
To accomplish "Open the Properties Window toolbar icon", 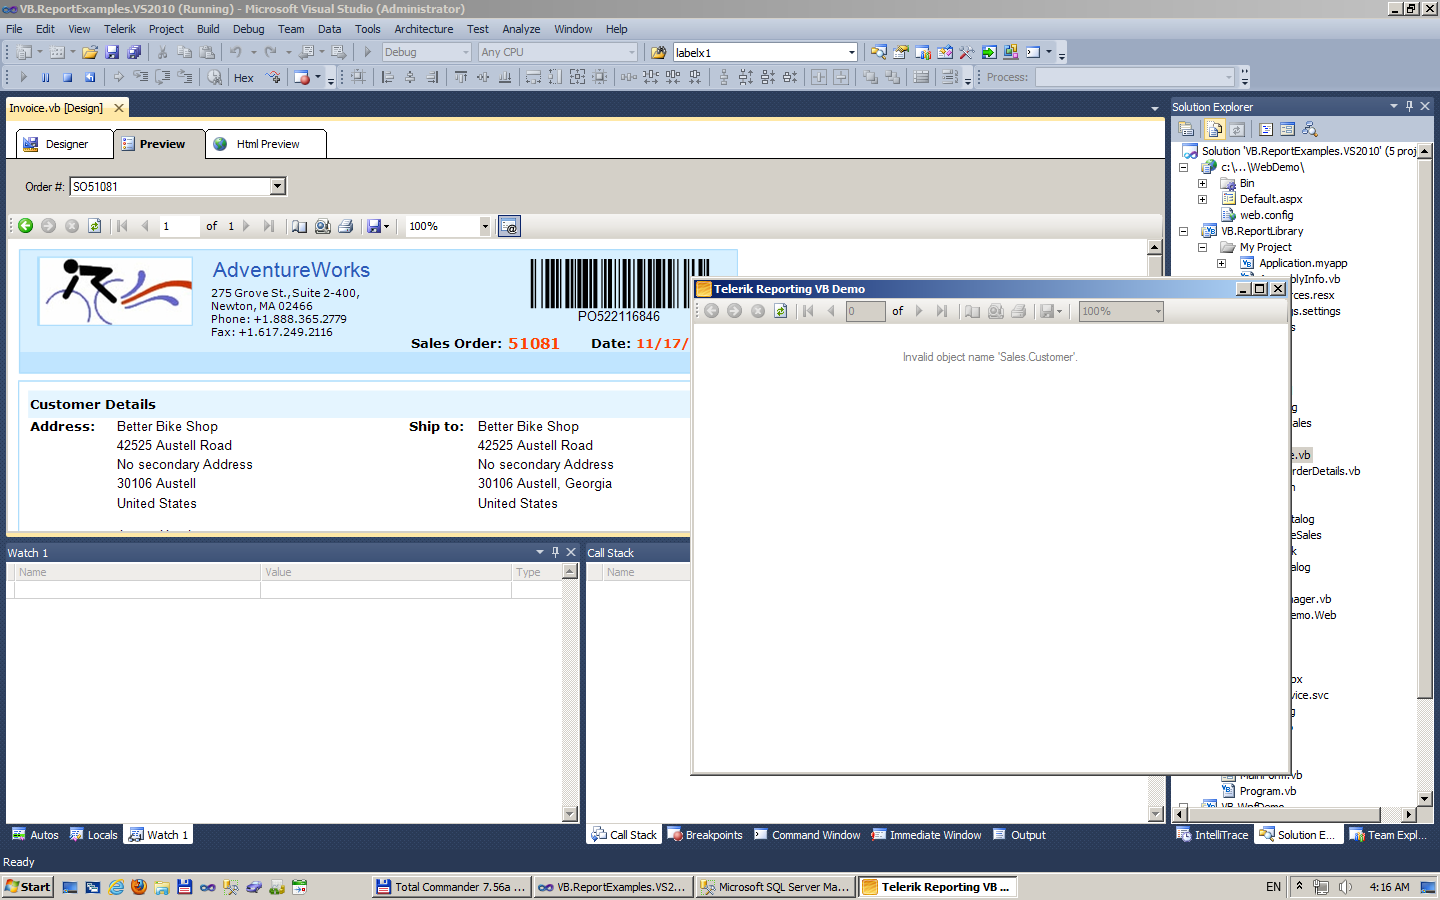I will (901, 52).
